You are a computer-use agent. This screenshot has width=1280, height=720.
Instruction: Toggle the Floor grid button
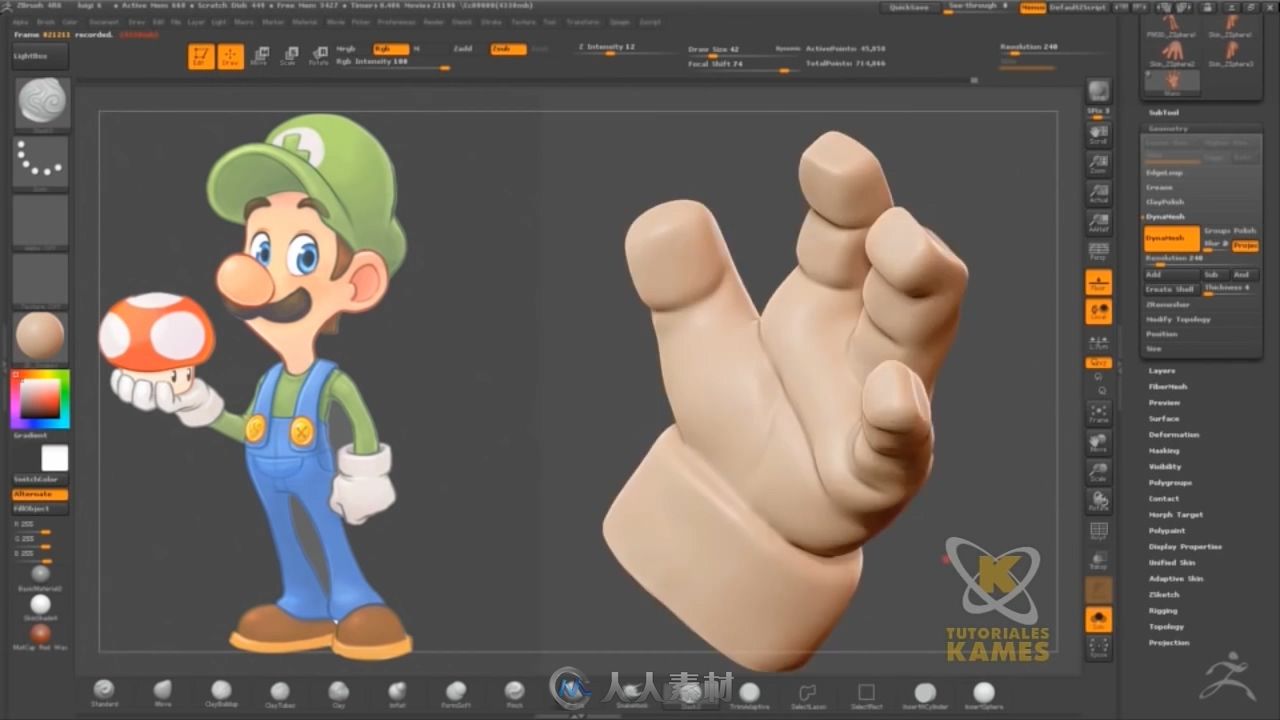coord(1098,282)
